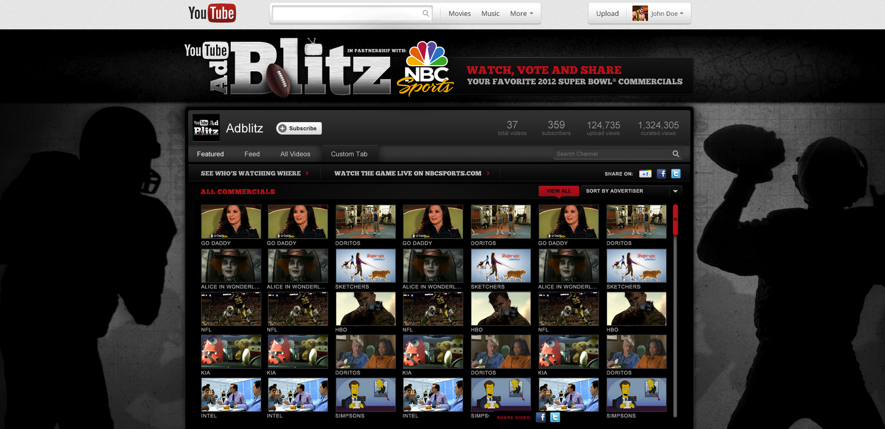Select the Custom Tab
This screenshot has height=429, width=885.
click(x=349, y=154)
